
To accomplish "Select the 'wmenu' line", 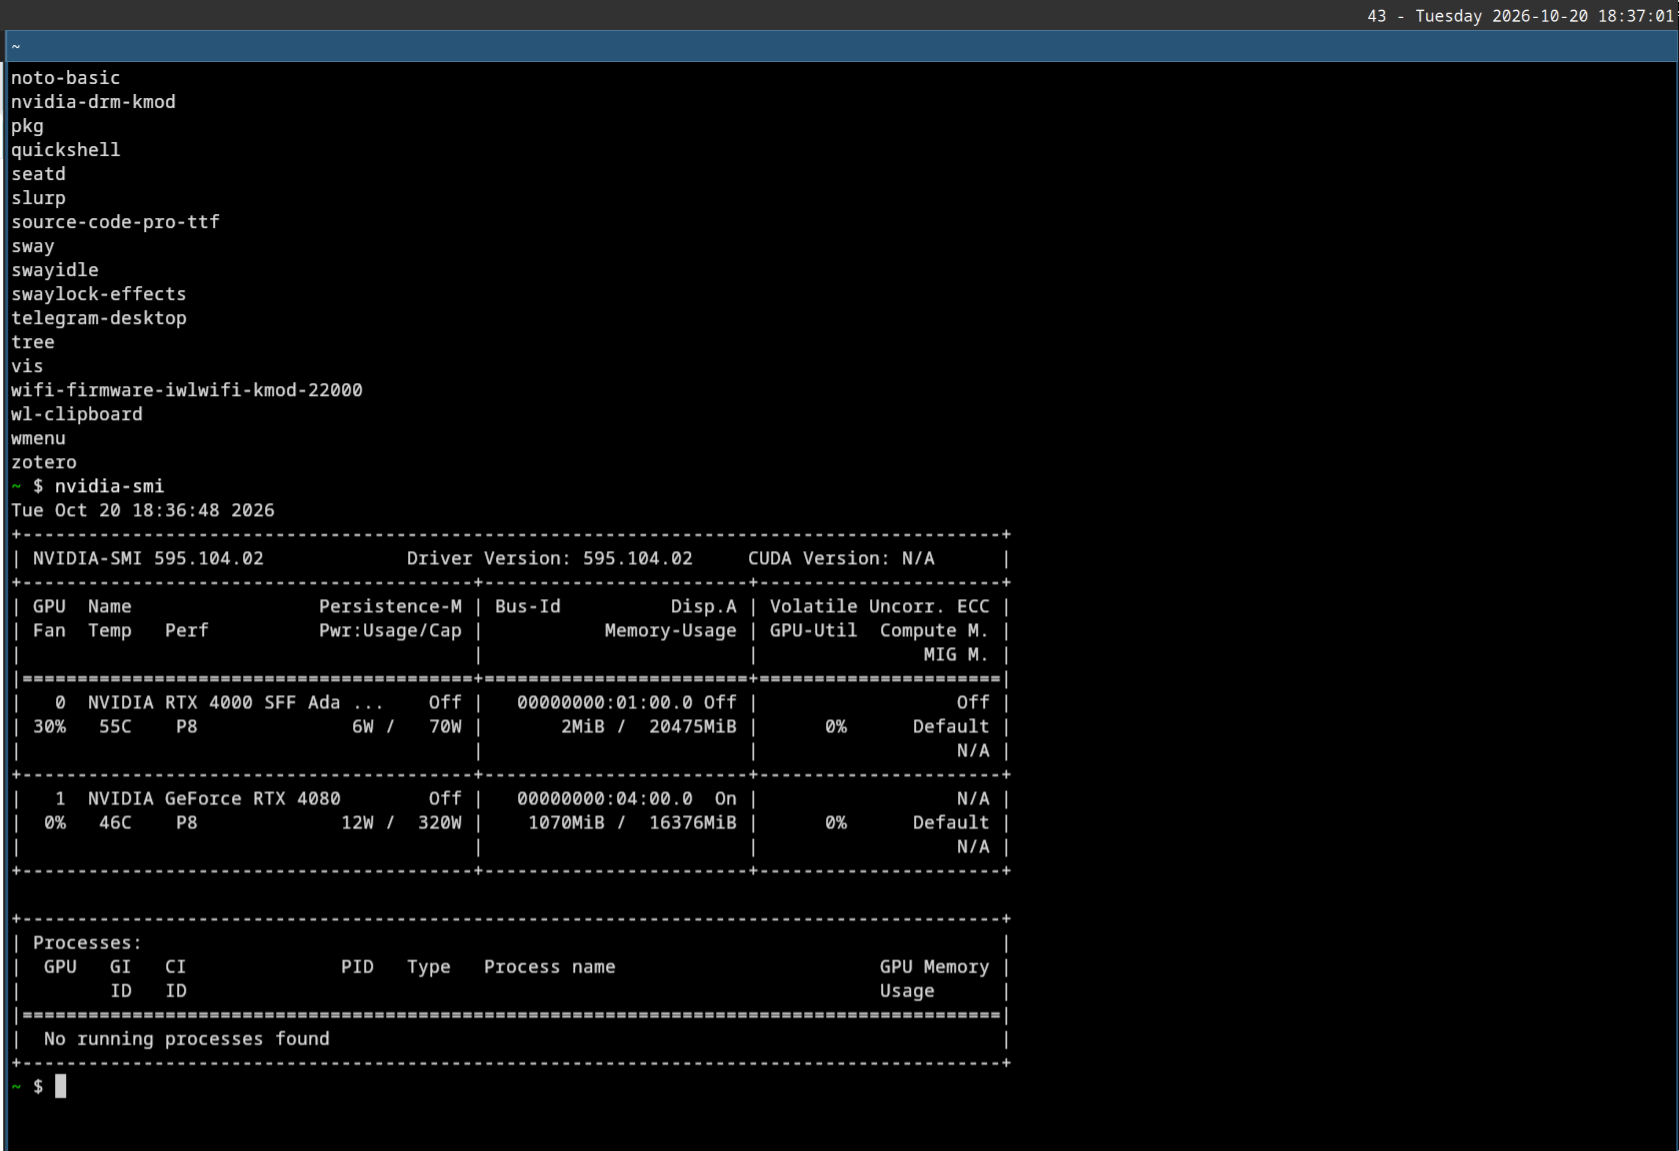I will 38,438.
